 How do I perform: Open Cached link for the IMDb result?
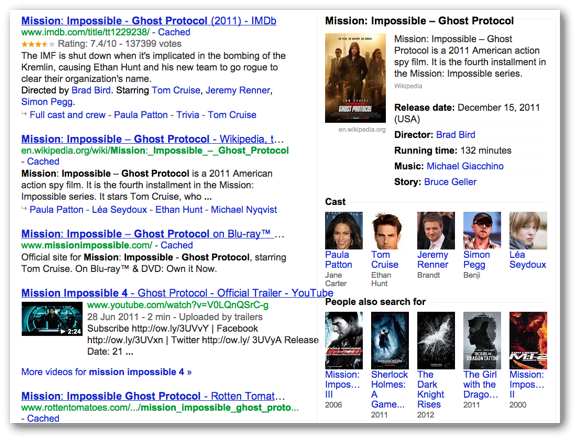[174, 32]
